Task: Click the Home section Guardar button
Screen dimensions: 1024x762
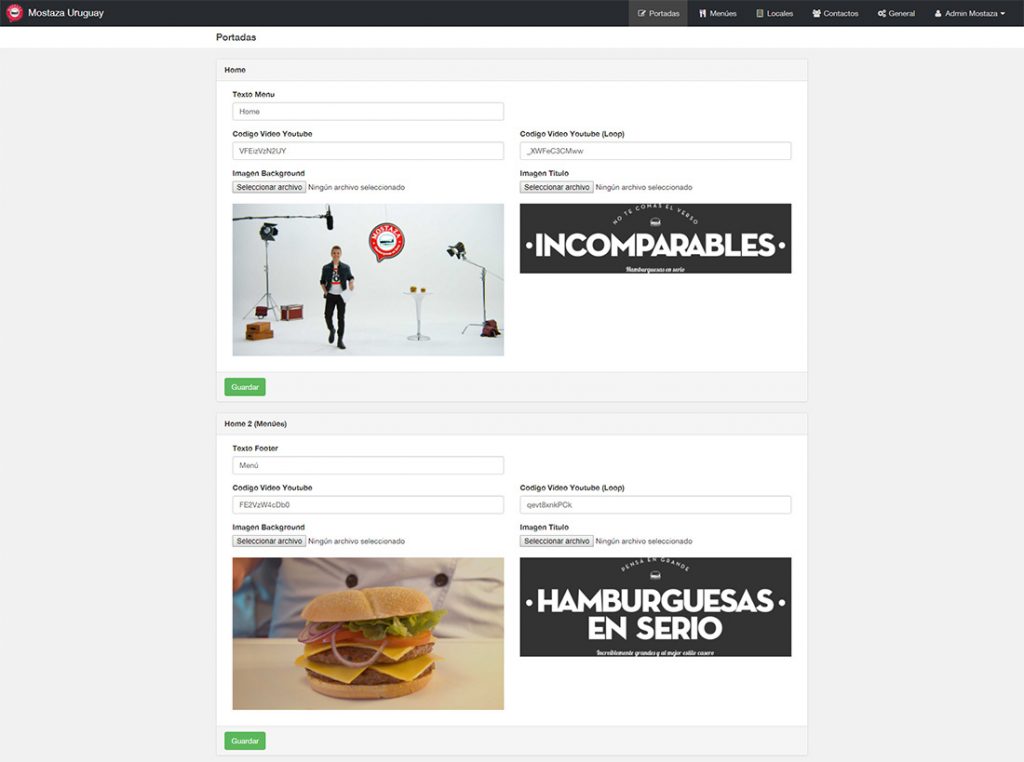Action: click(x=245, y=387)
